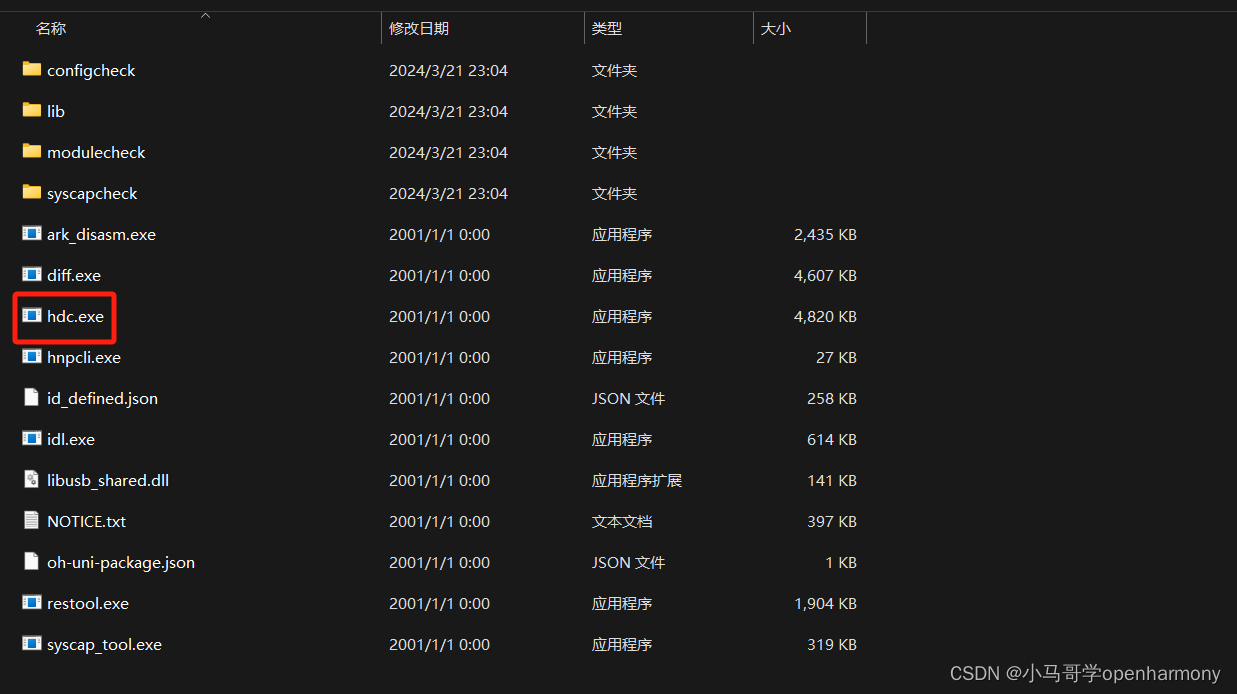Image resolution: width=1237 pixels, height=694 pixels.
Task: Click the hnpcli.exe application icon
Action: point(32,357)
